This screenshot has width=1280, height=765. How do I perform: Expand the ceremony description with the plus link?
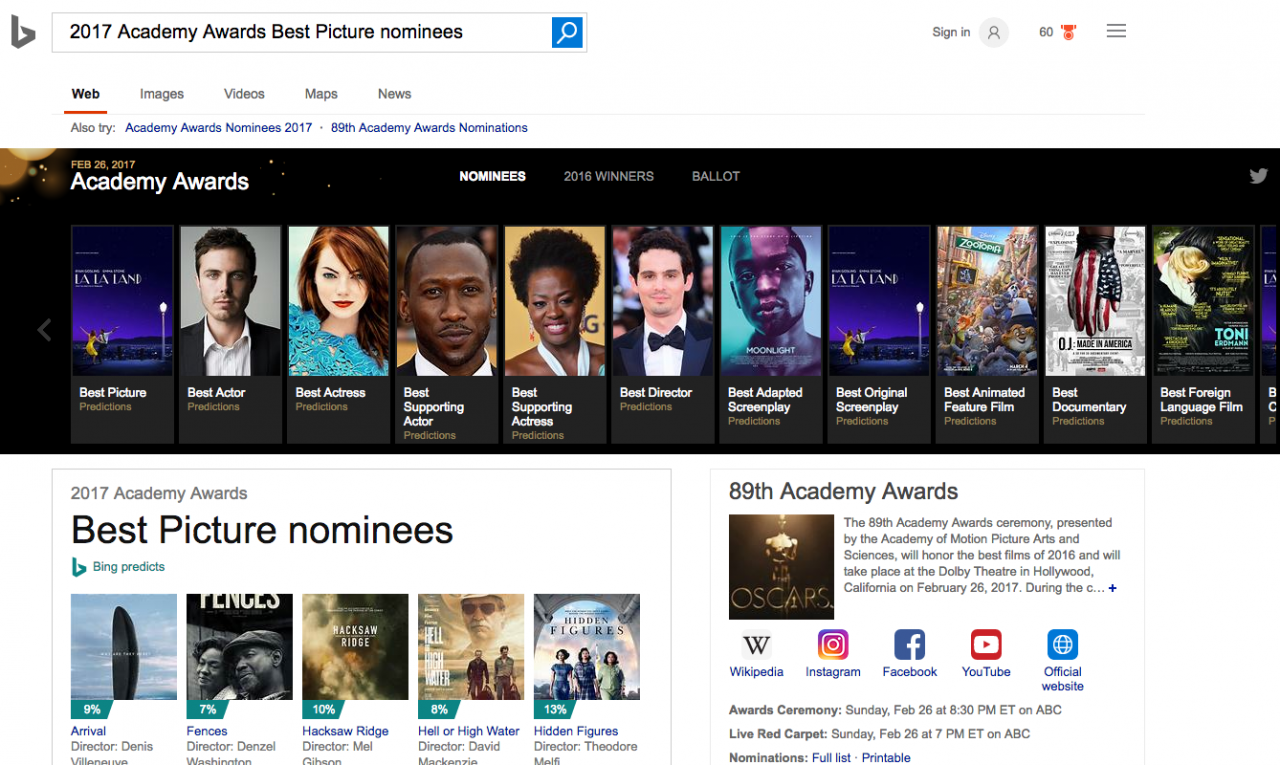click(1111, 588)
